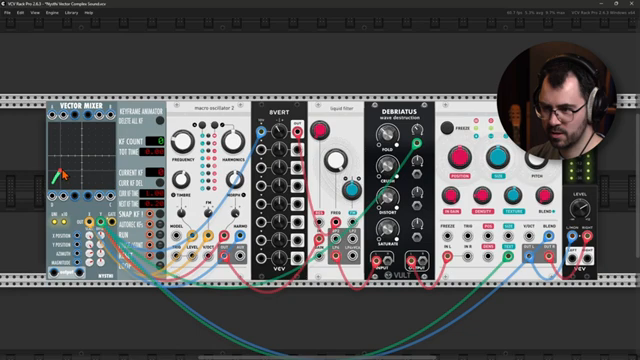Image resolution: width=640 pixels, height=360 pixels.
Task: Click the X POSITION input jack
Action: pos(77,236)
